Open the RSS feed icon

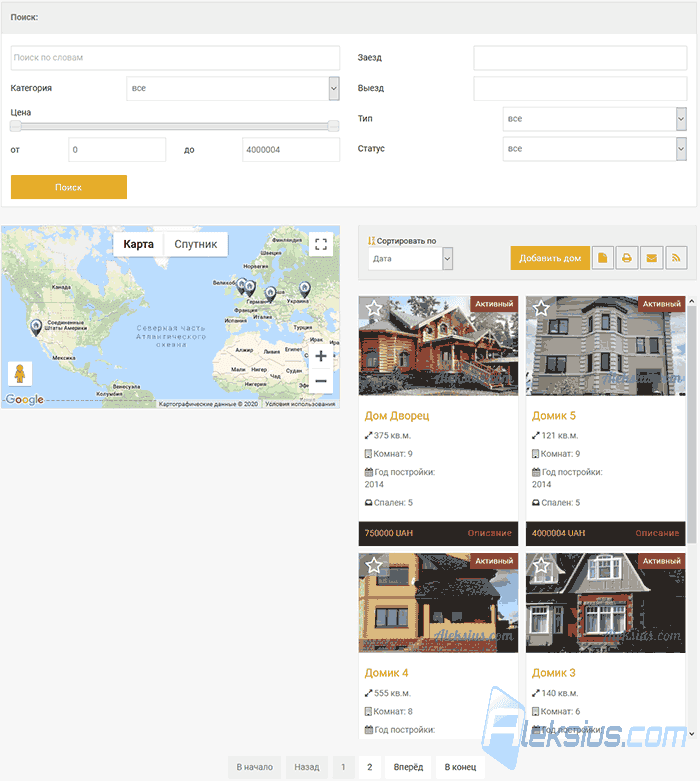point(676,258)
